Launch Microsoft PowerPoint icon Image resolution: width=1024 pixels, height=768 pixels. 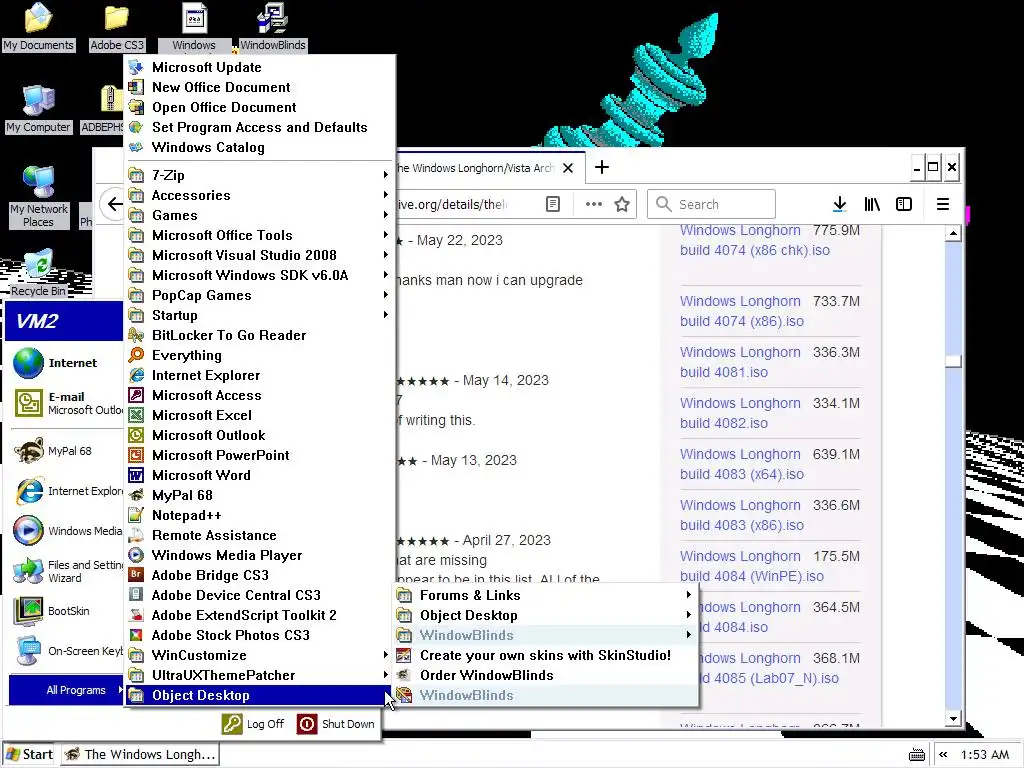136,455
